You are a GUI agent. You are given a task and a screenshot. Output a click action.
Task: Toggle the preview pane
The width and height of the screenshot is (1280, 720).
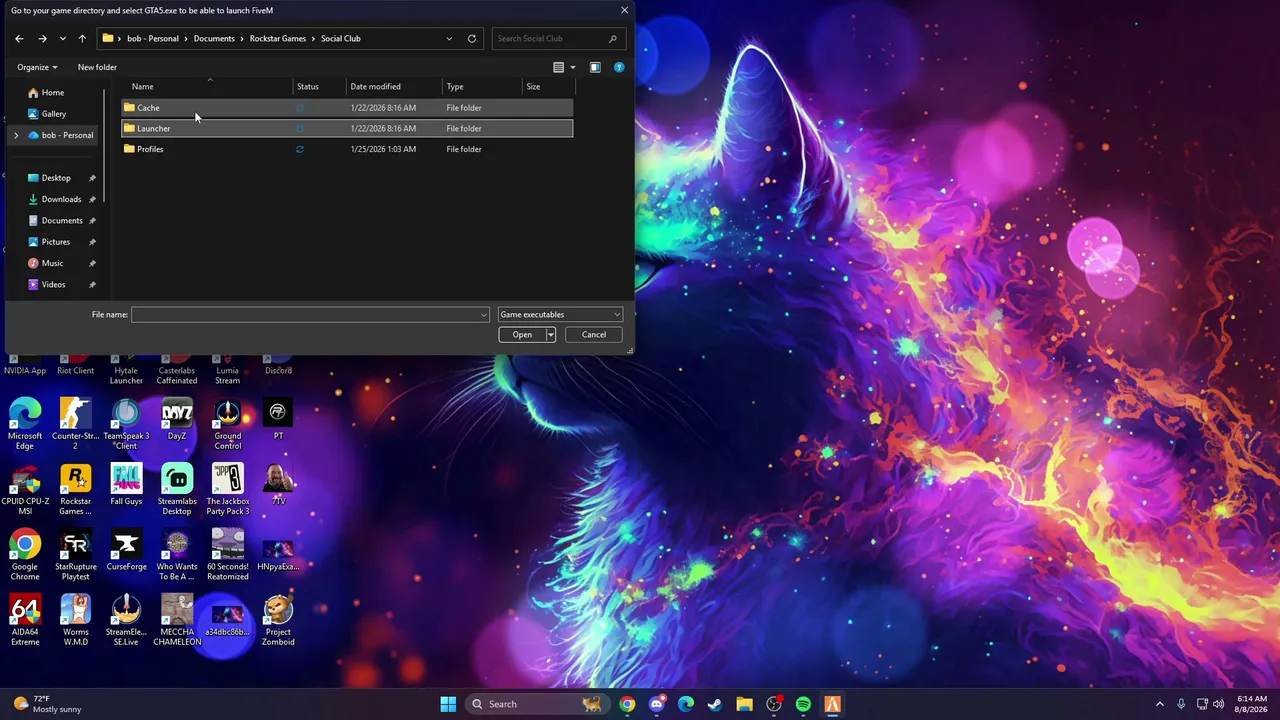(595, 67)
